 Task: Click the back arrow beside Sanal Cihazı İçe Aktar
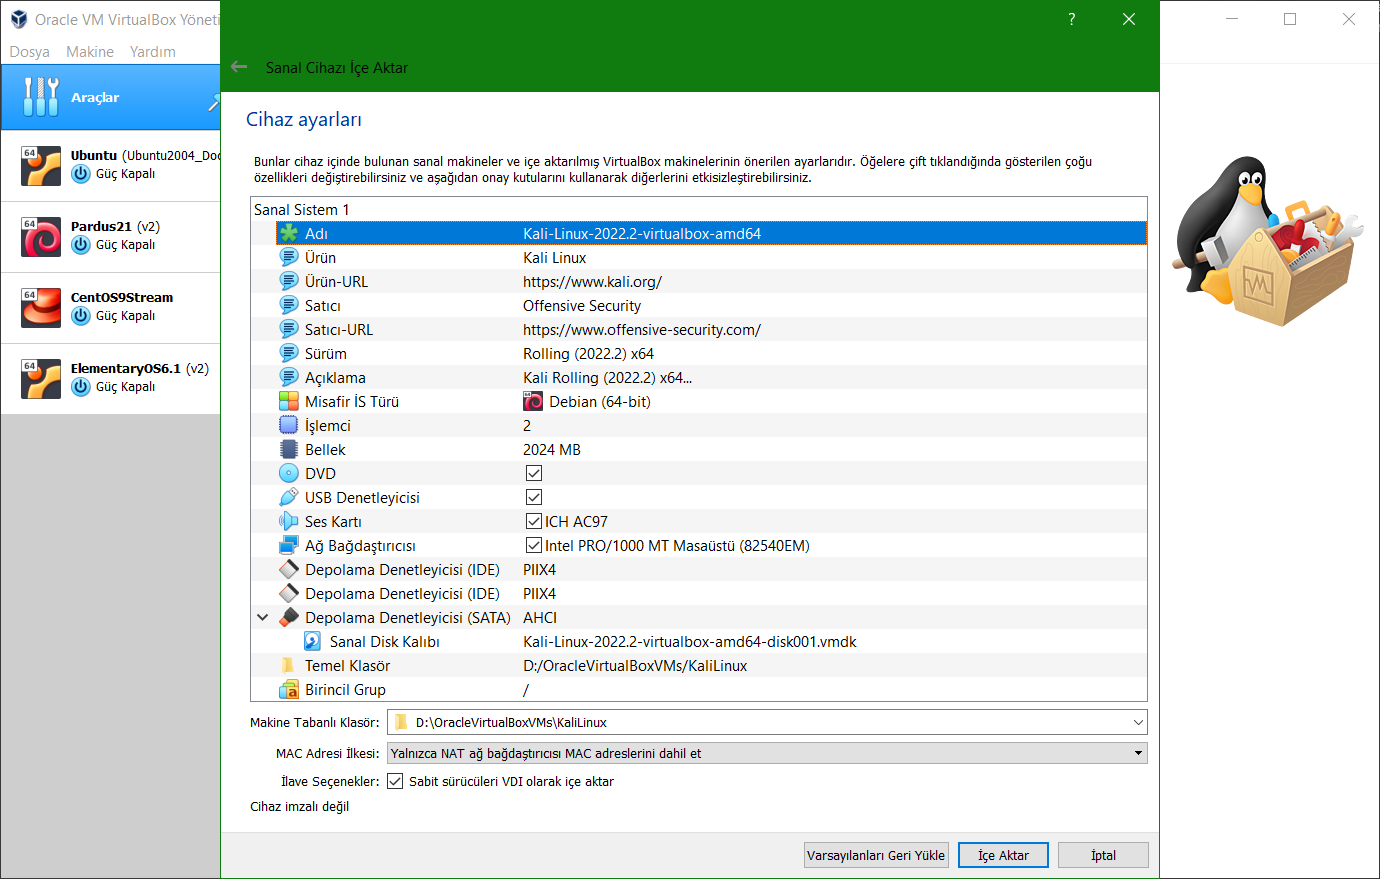click(239, 67)
